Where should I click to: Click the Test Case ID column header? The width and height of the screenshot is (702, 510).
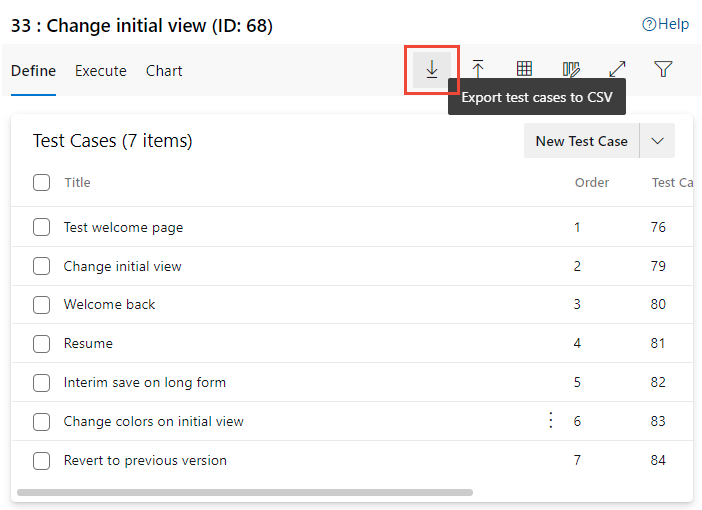(x=672, y=182)
